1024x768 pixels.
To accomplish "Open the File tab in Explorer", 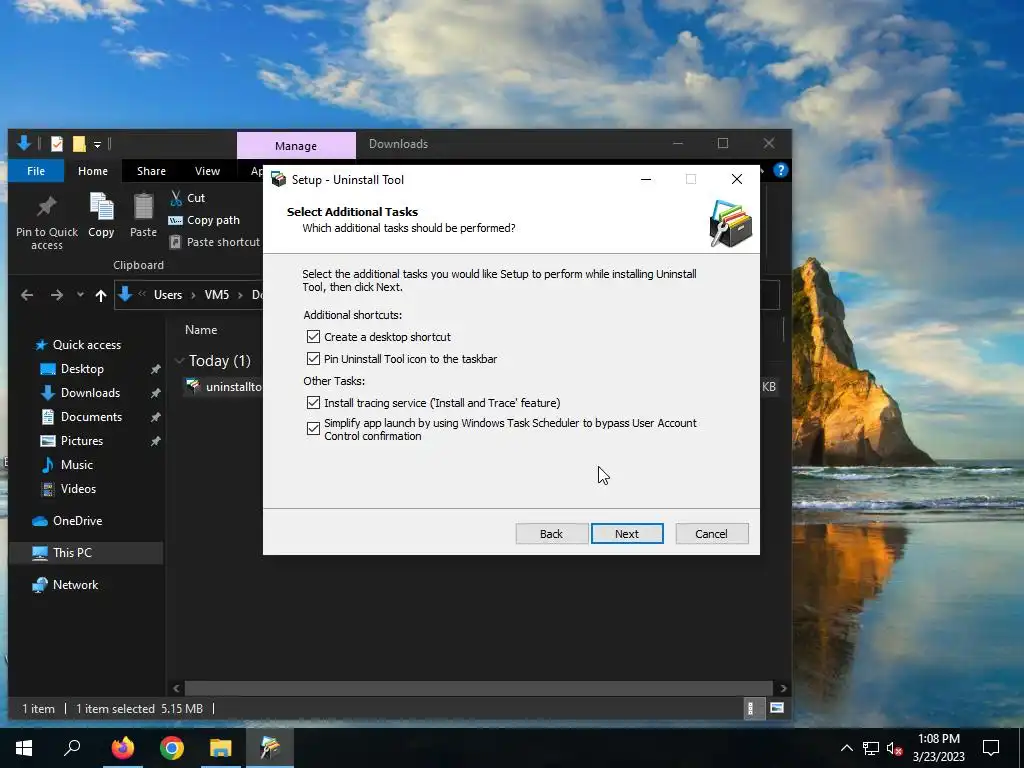I will point(36,171).
